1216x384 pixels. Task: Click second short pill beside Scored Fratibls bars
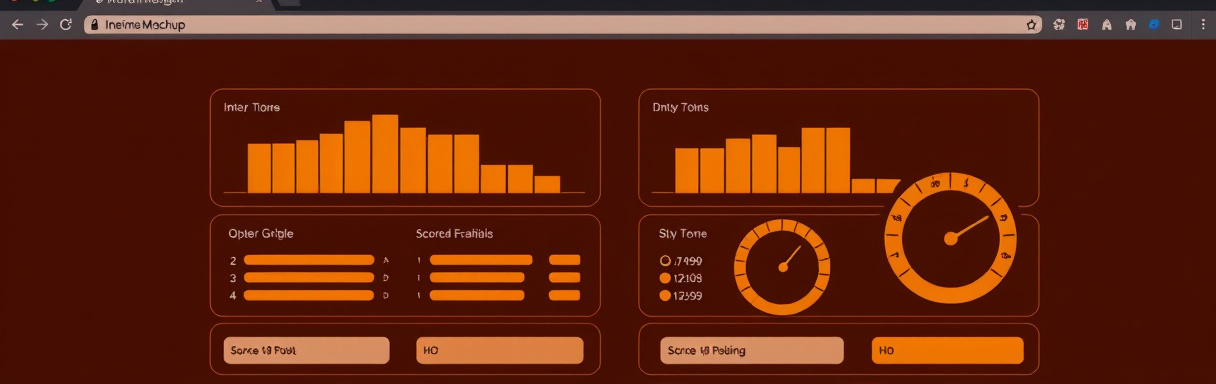coord(565,278)
